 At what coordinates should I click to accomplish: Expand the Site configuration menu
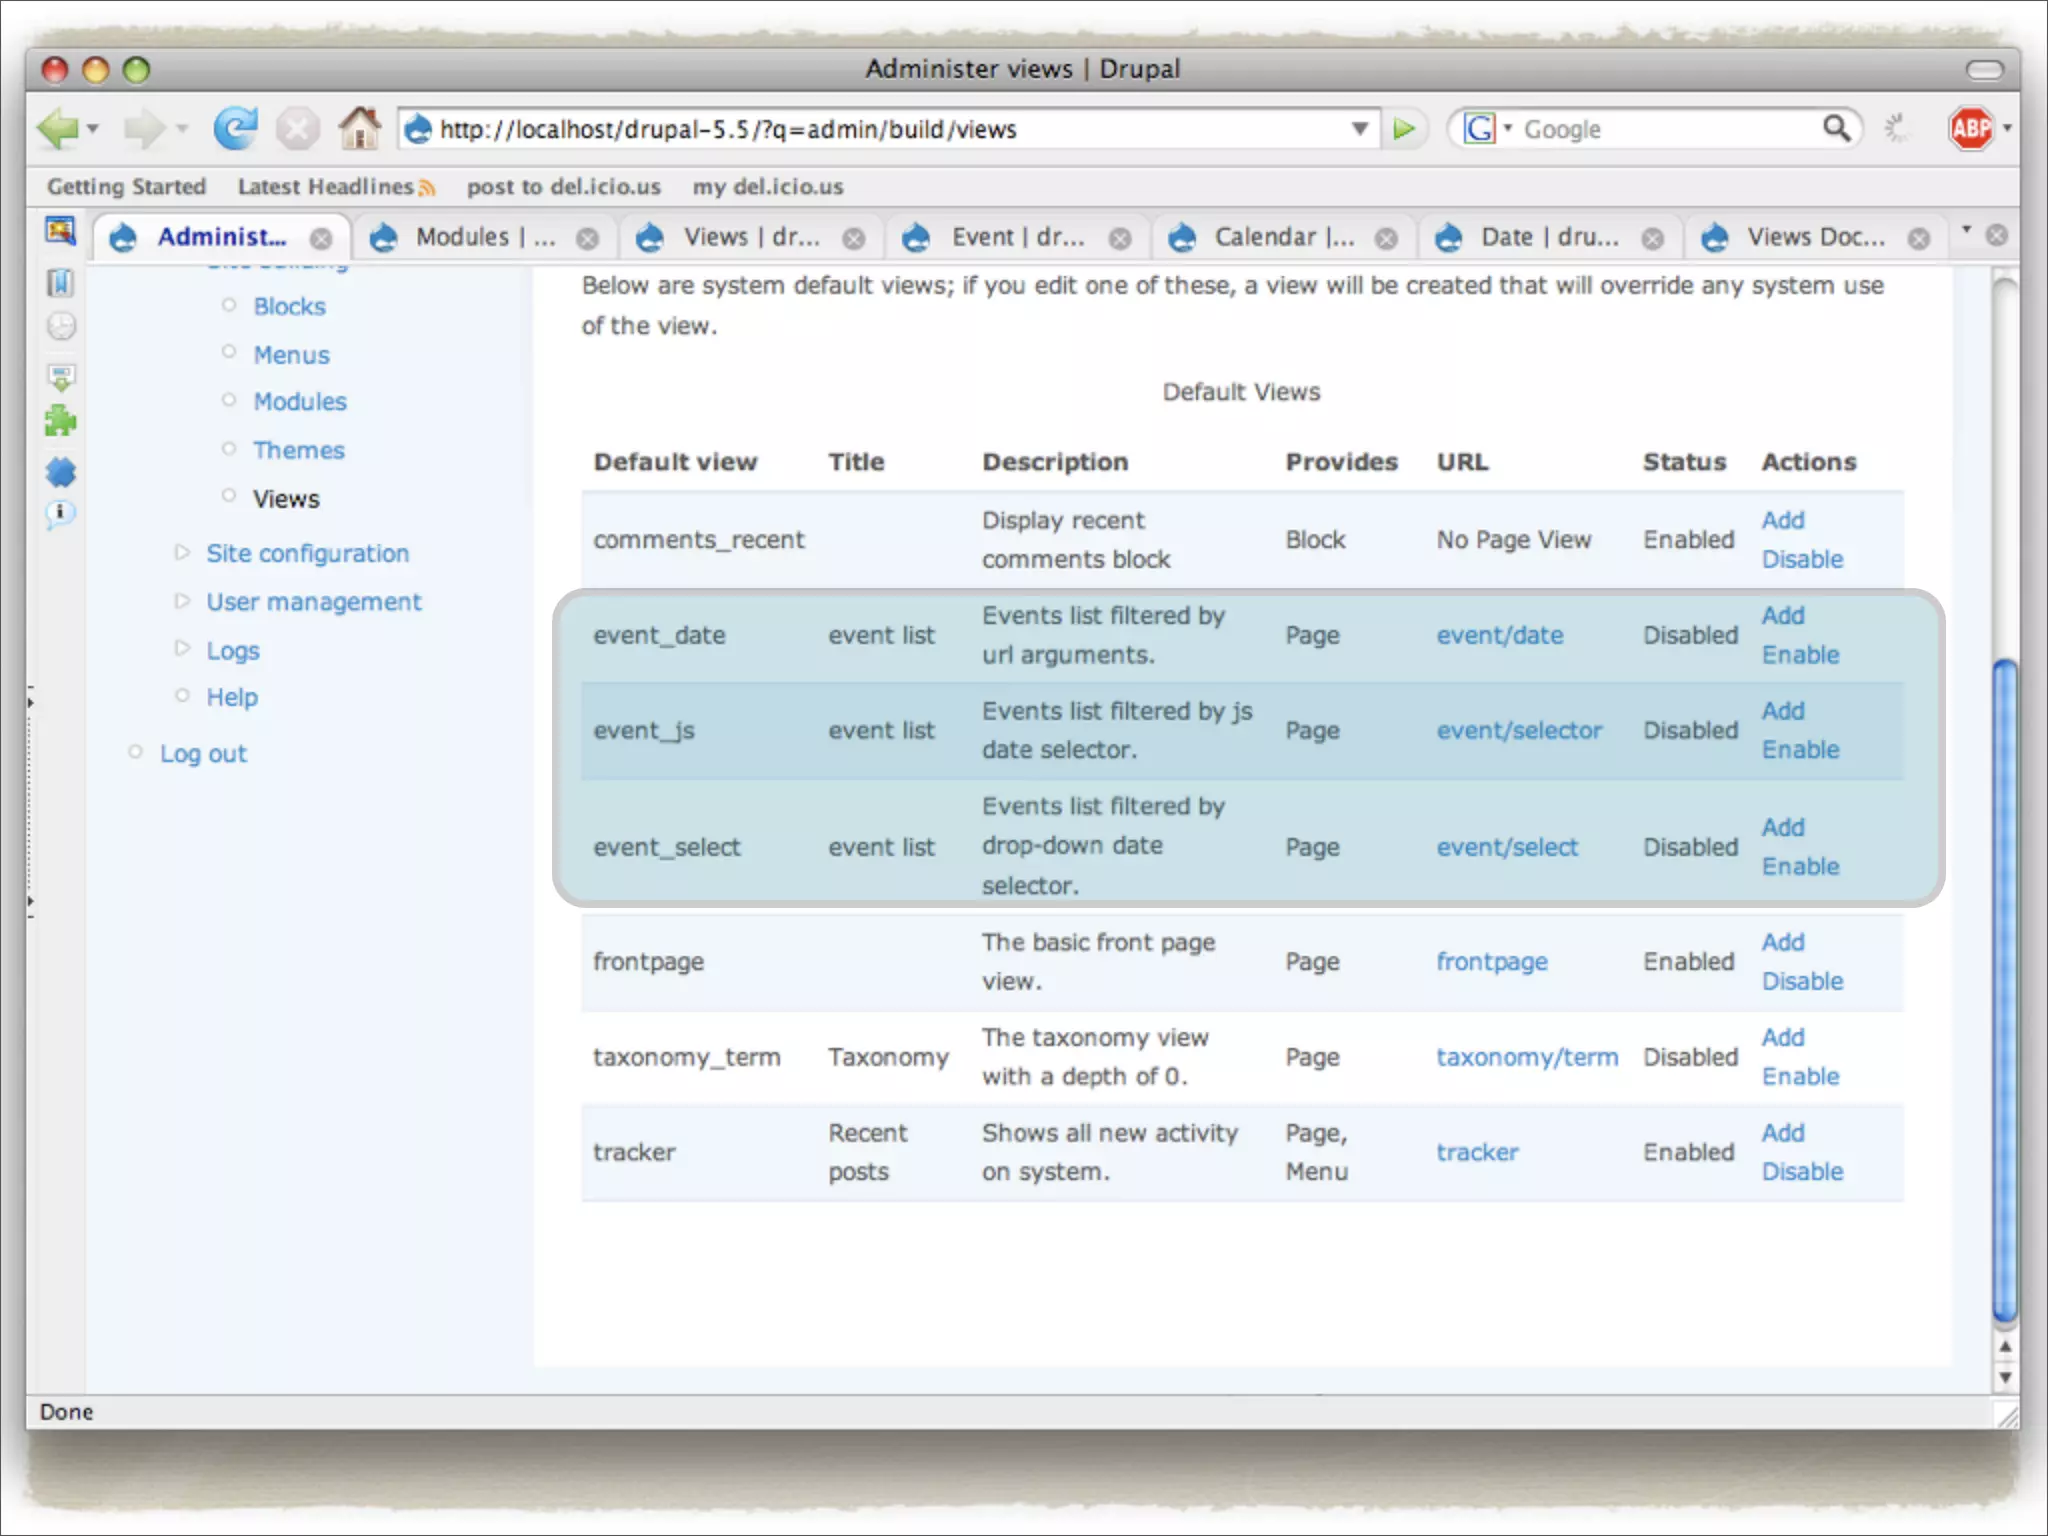coord(307,553)
